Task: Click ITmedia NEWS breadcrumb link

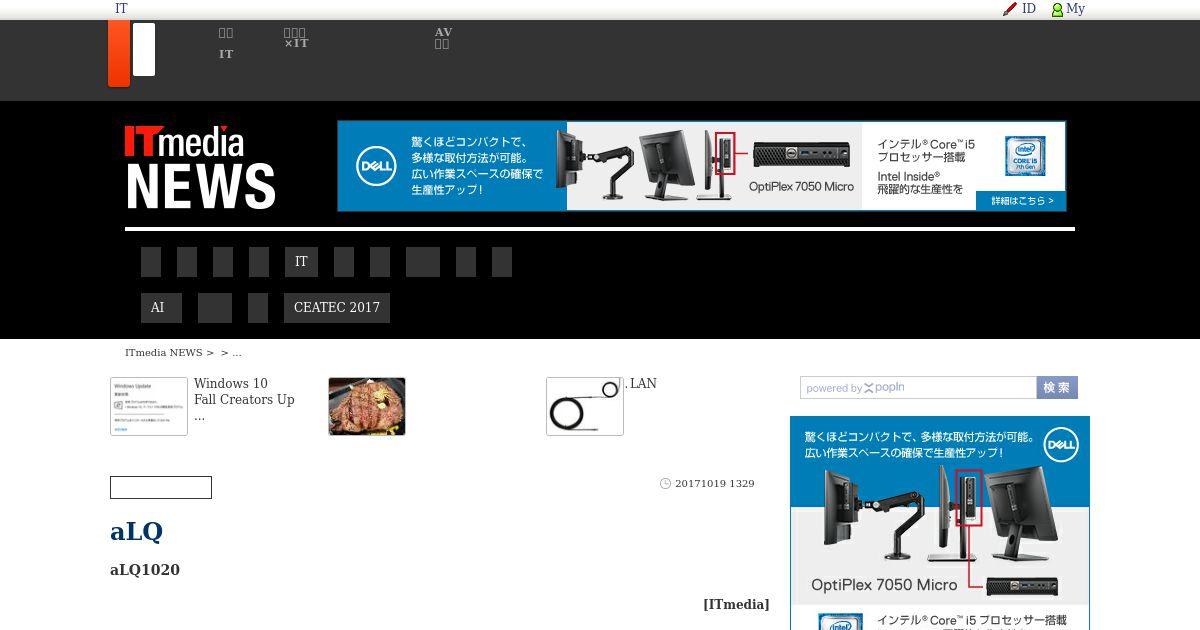Action: [x=164, y=353]
